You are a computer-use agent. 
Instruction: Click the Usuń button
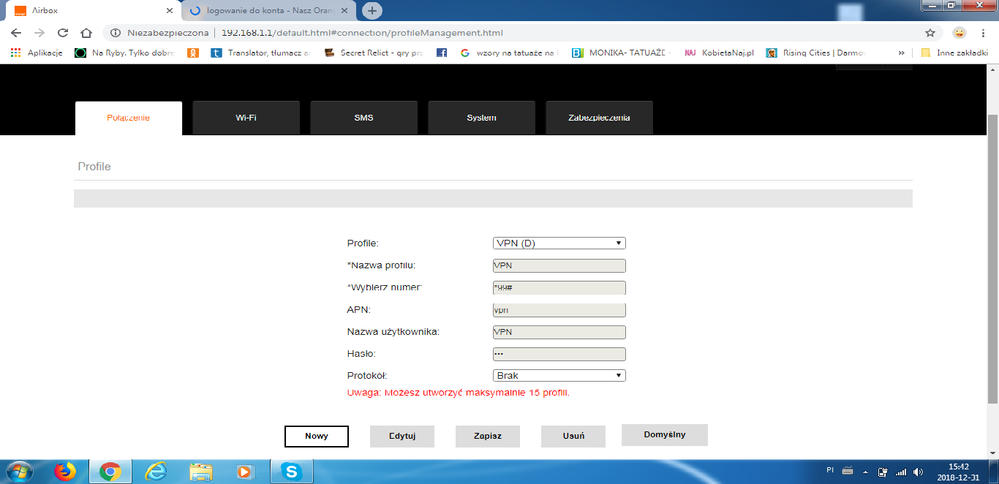573,436
